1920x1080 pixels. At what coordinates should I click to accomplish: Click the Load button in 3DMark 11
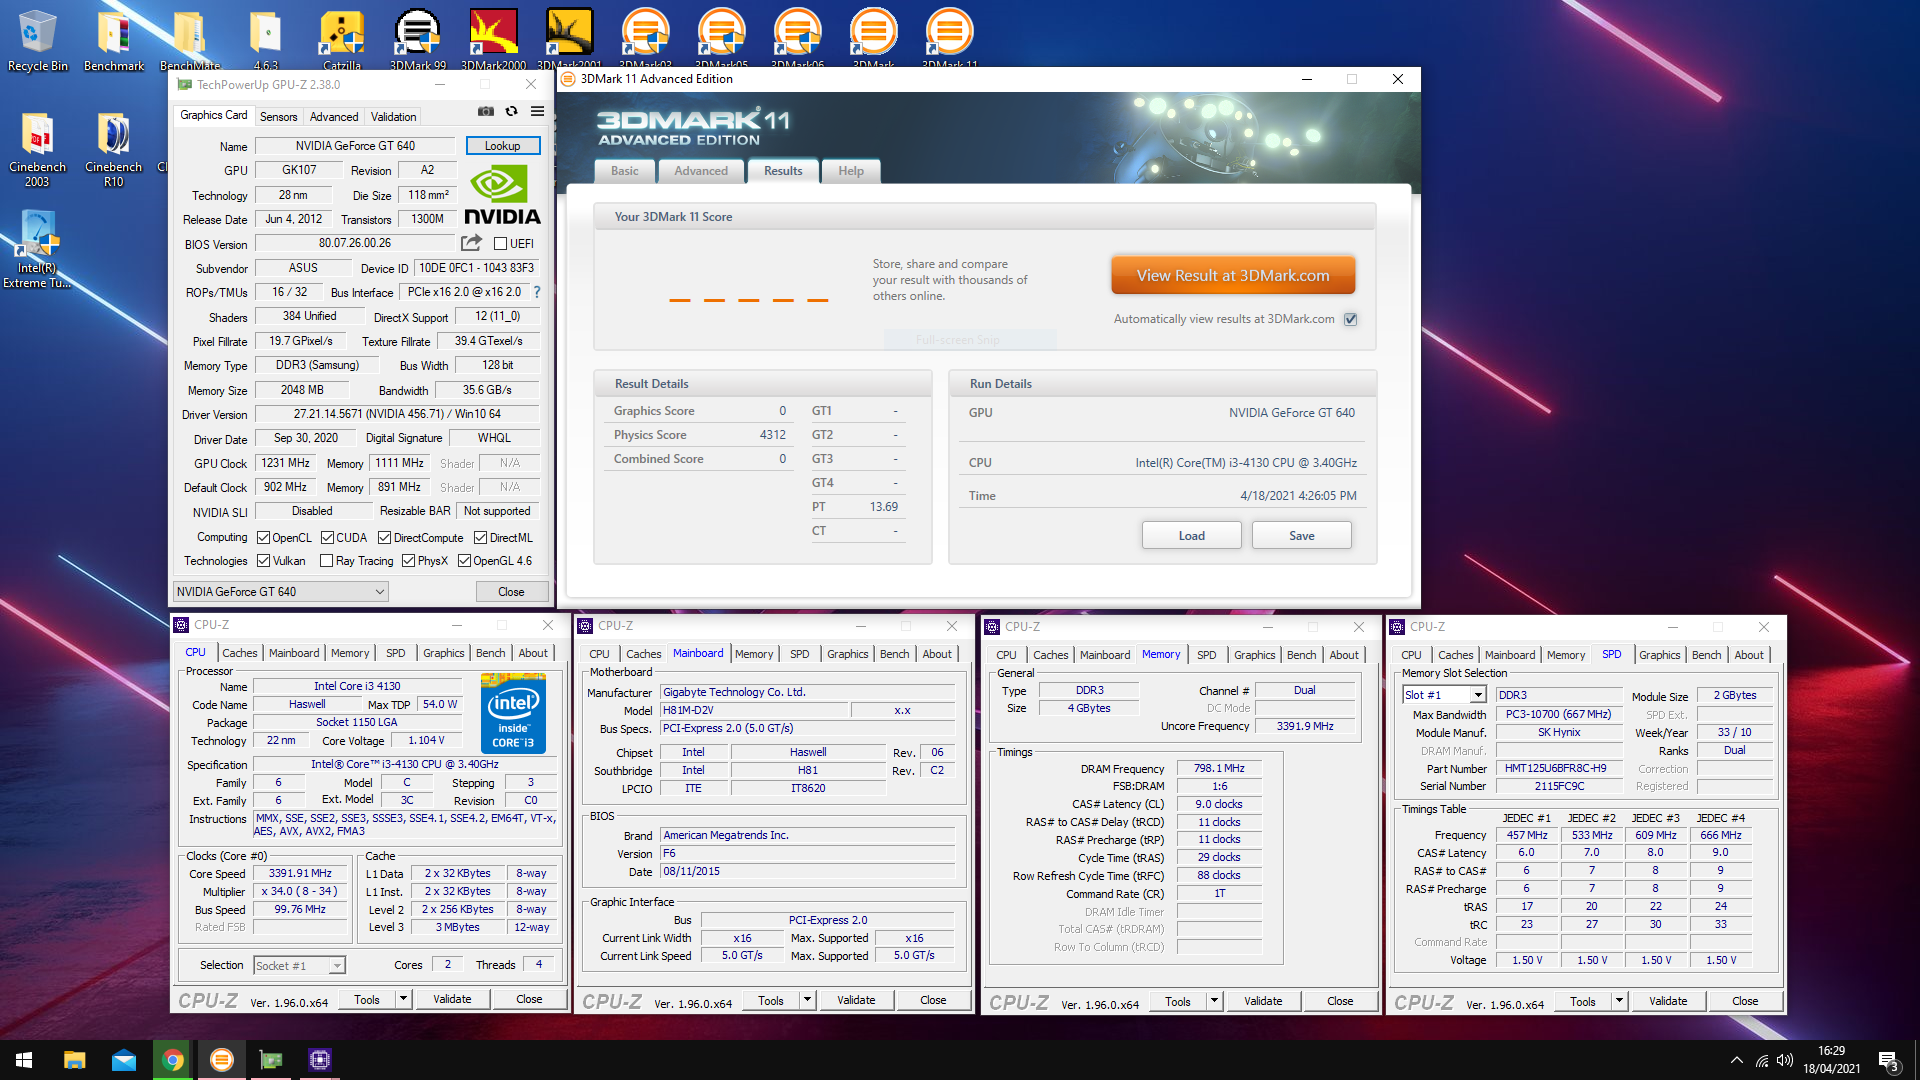[x=1191, y=536]
